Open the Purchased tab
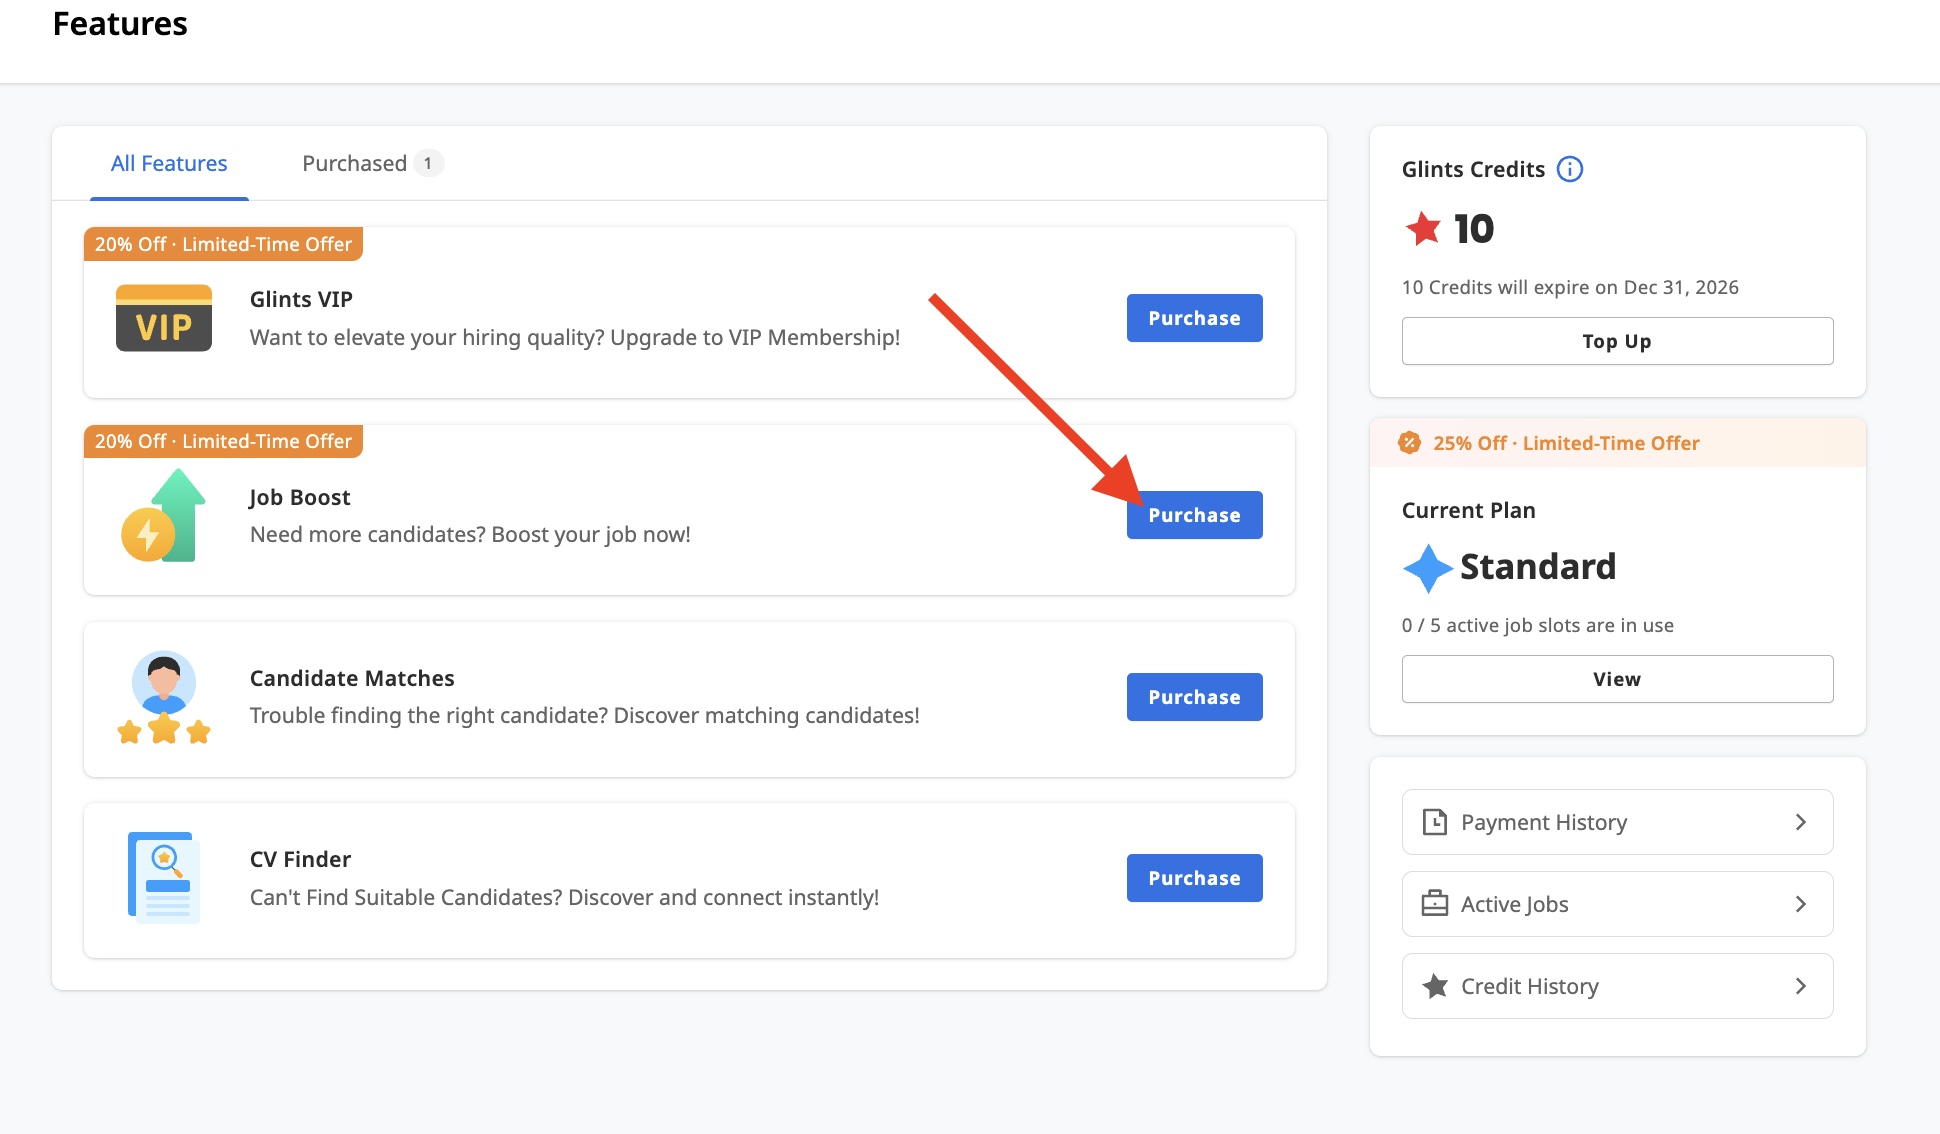 click(372, 163)
